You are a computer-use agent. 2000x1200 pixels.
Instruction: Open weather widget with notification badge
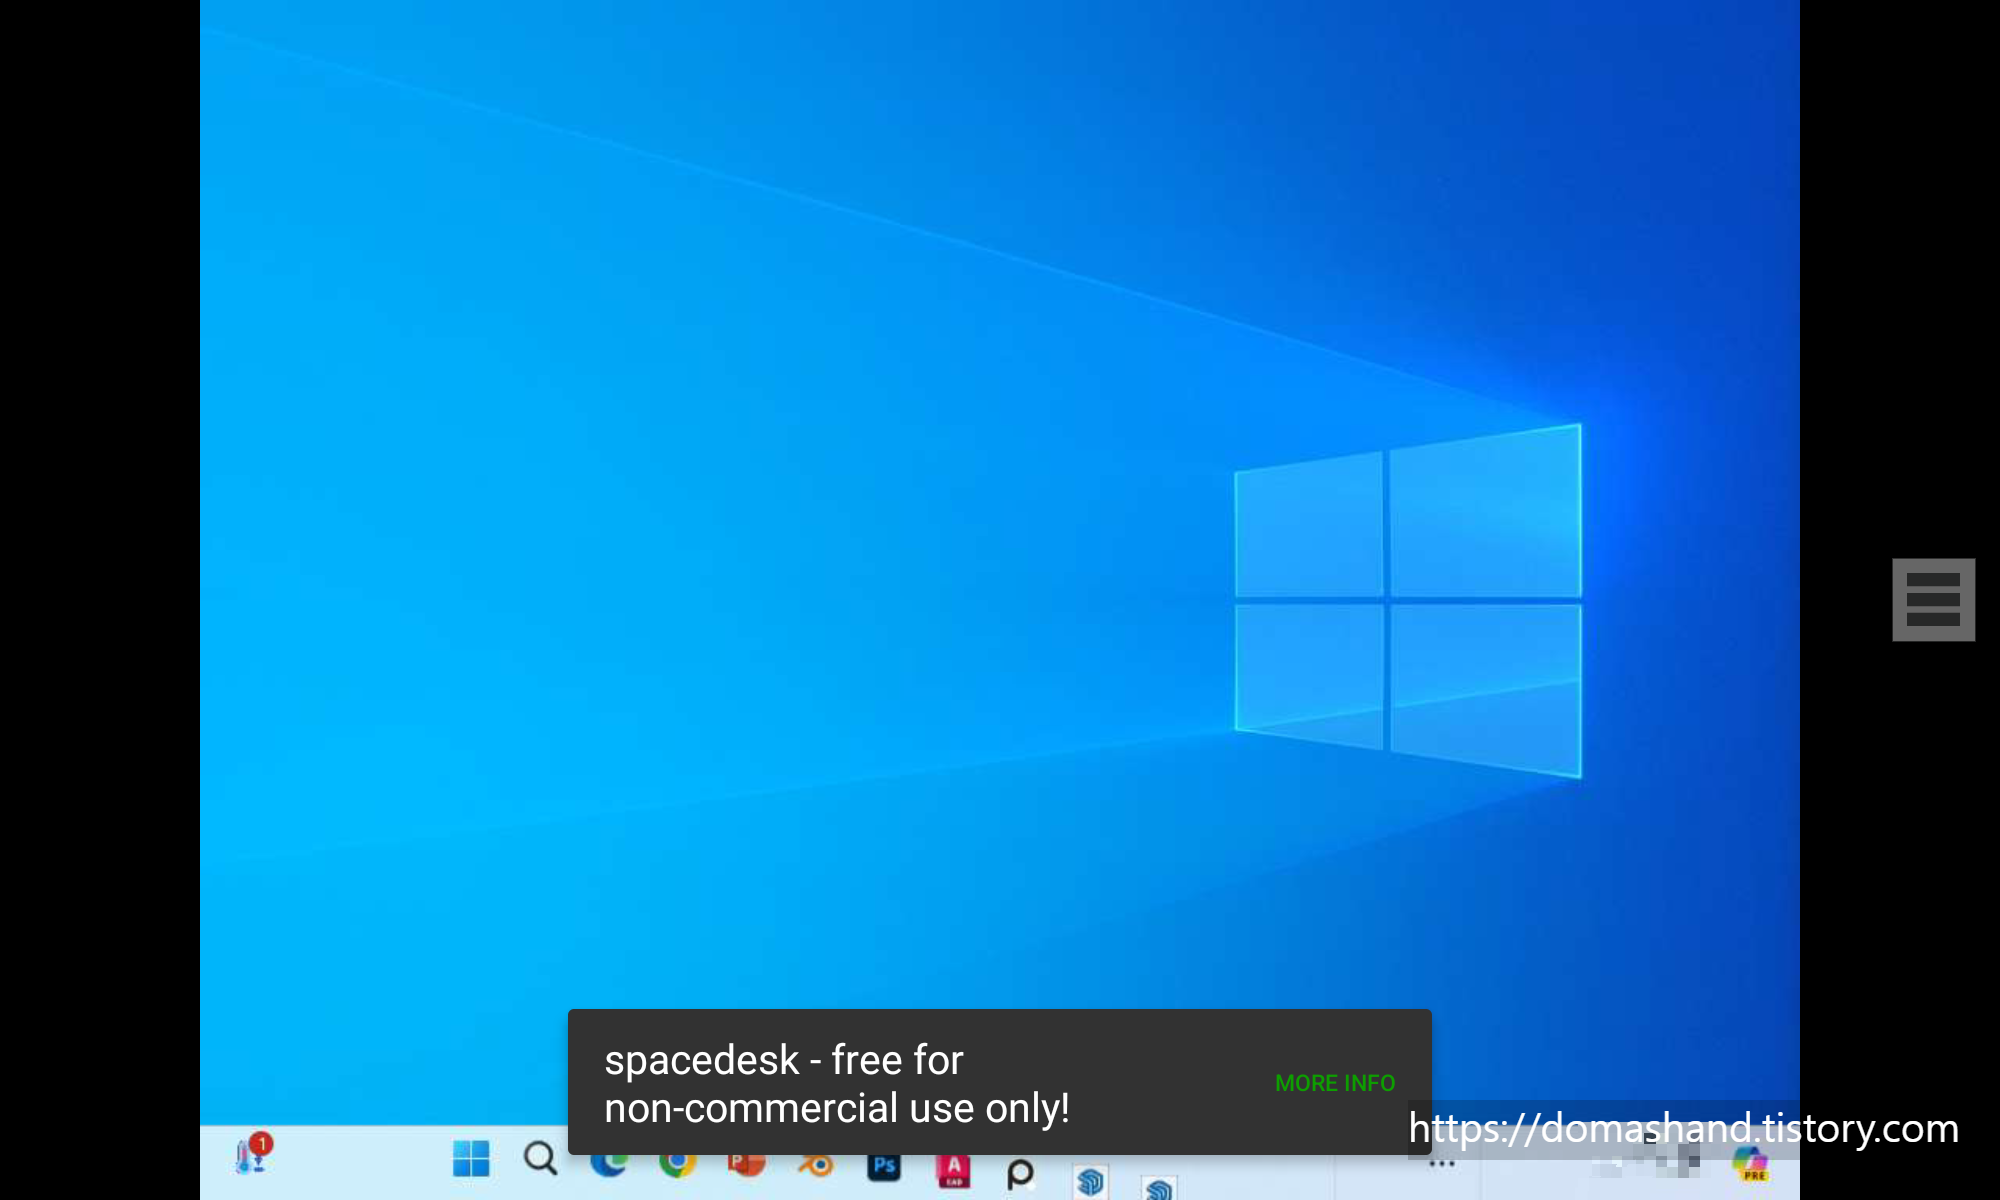click(x=251, y=1156)
